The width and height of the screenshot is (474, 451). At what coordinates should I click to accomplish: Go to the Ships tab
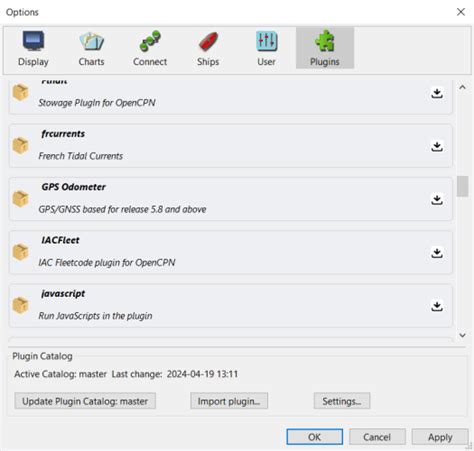208,48
